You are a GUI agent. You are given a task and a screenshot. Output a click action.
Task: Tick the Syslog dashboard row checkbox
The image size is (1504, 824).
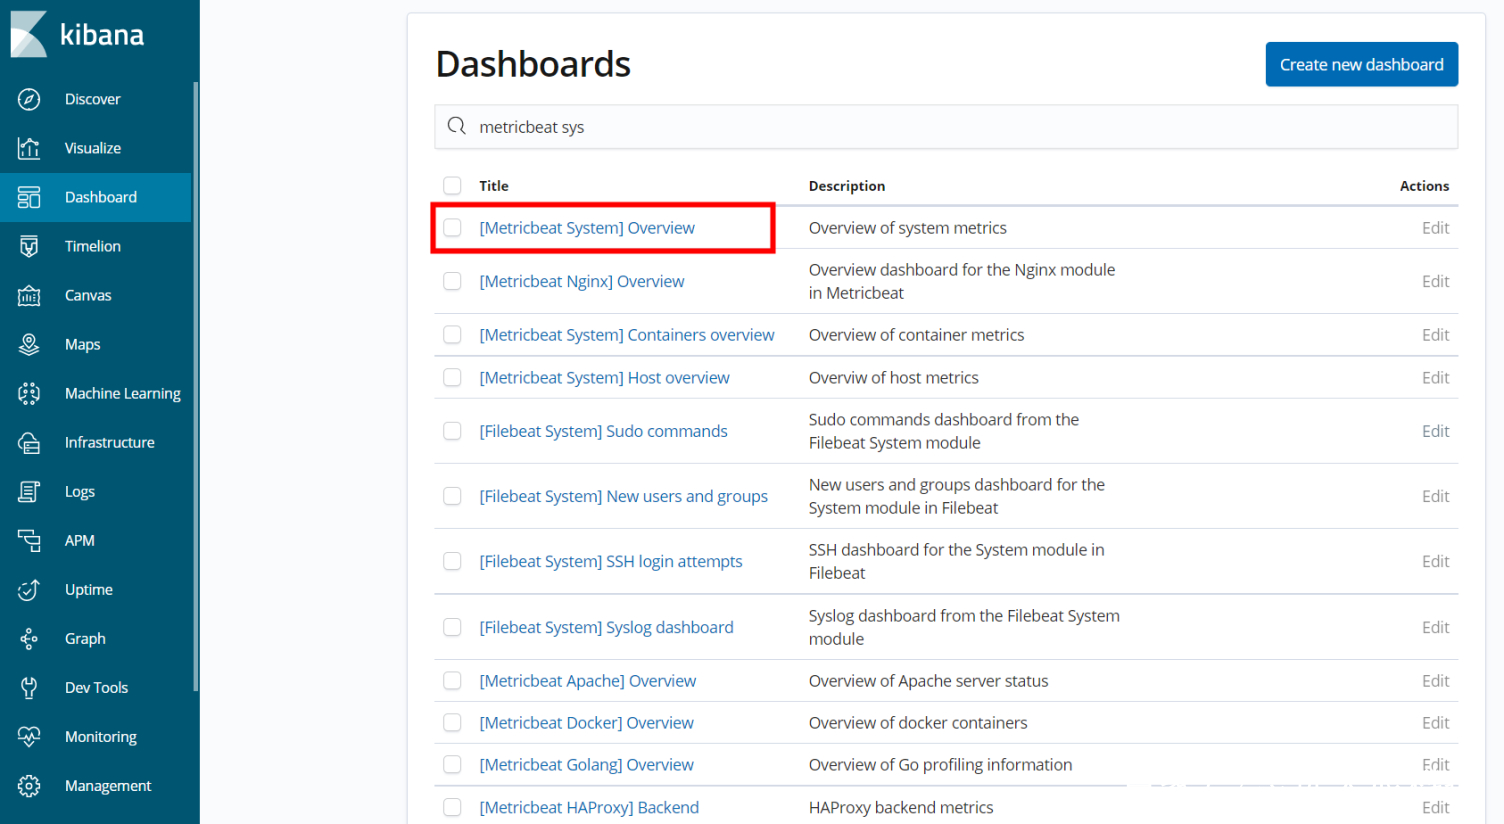(x=452, y=627)
